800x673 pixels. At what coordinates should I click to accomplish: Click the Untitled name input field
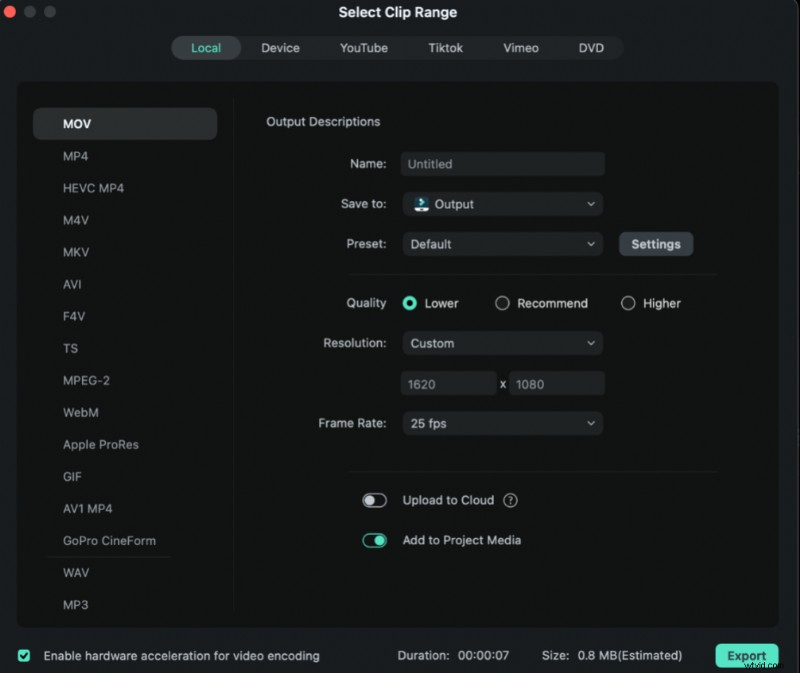click(x=502, y=164)
